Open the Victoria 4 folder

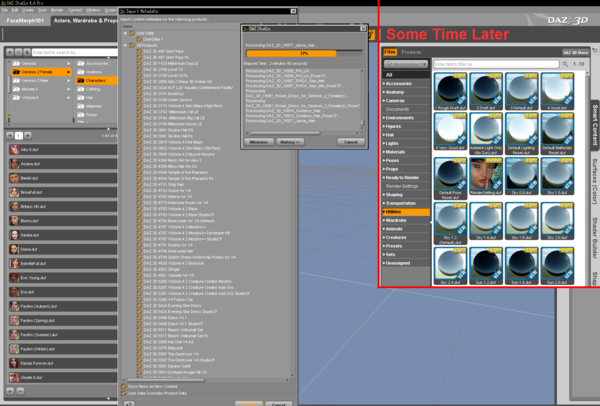click(40, 98)
